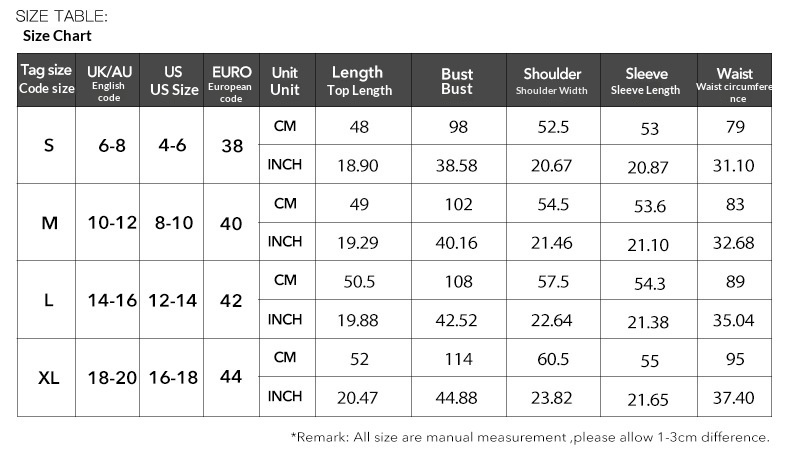The image size is (790, 470).
Task: Select the 12-14 US size cell
Action: [x=171, y=300]
